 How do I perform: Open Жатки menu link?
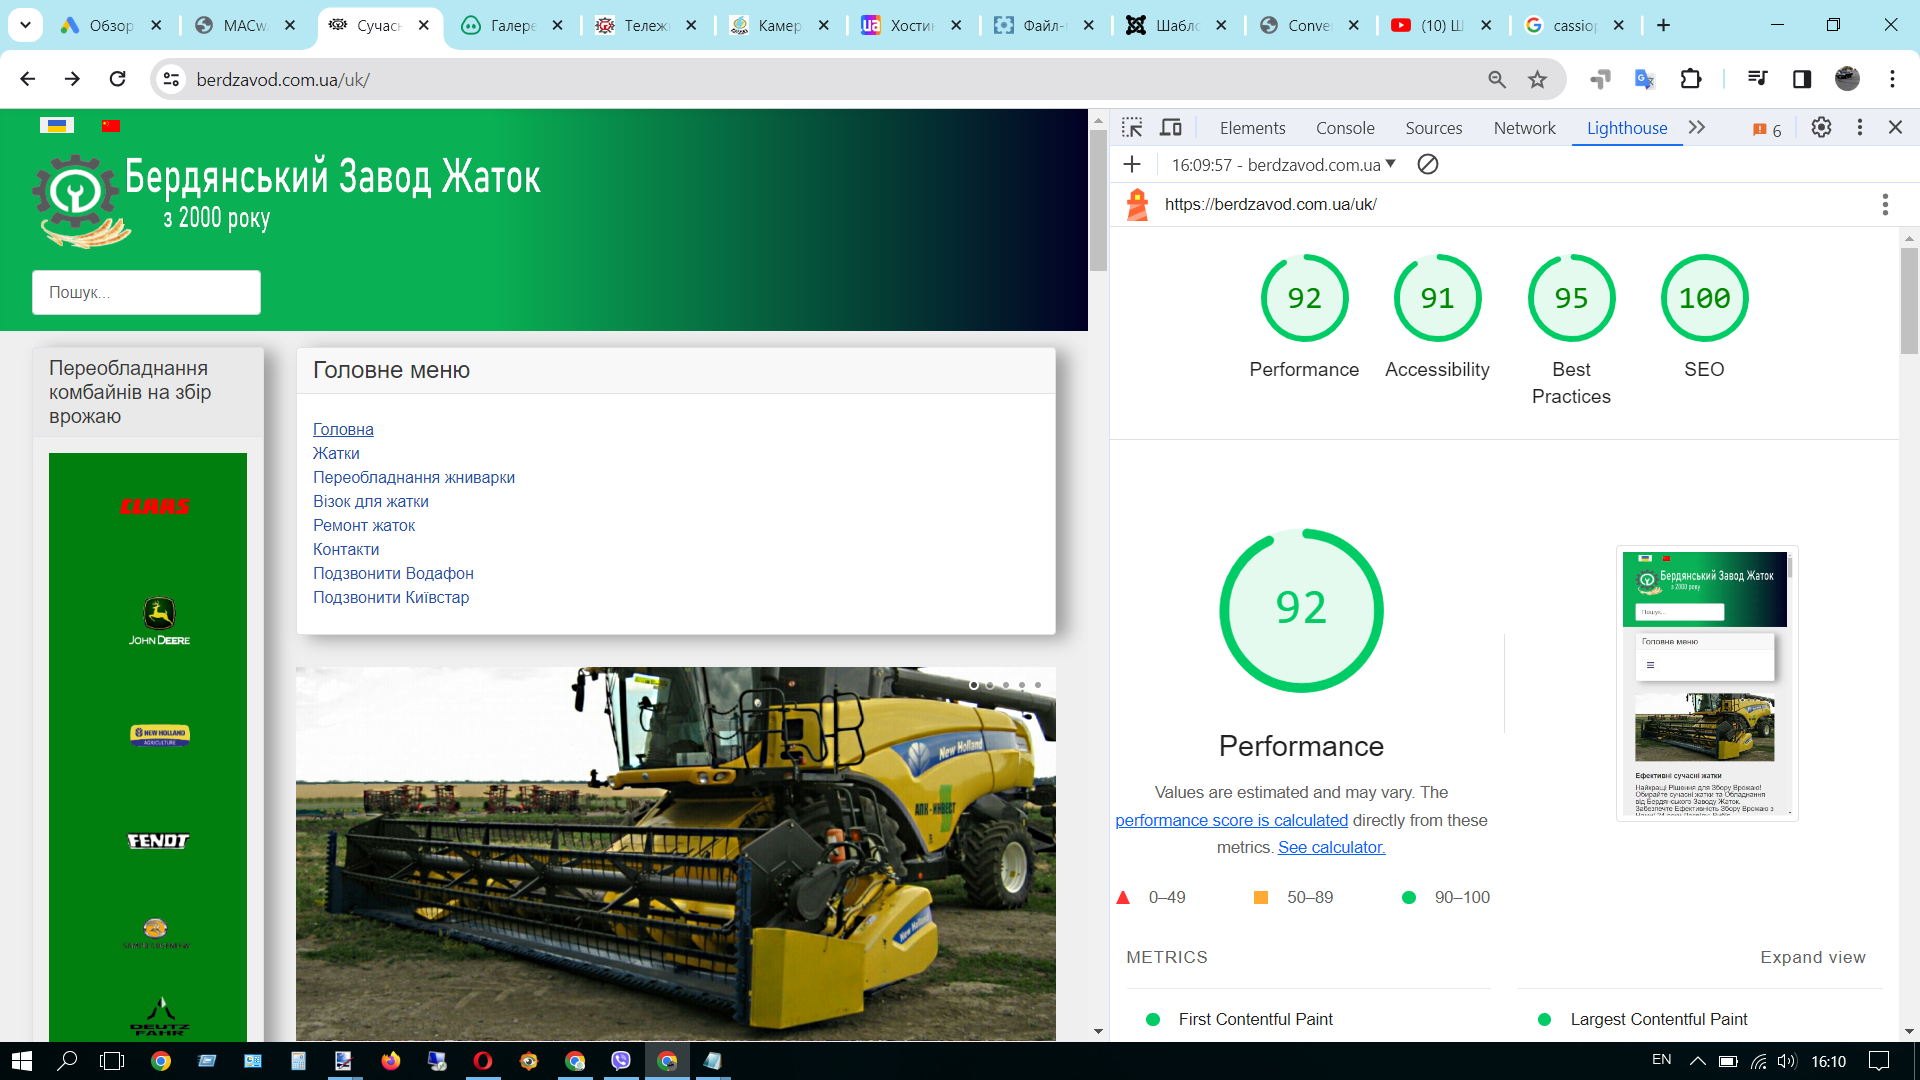click(336, 453)
